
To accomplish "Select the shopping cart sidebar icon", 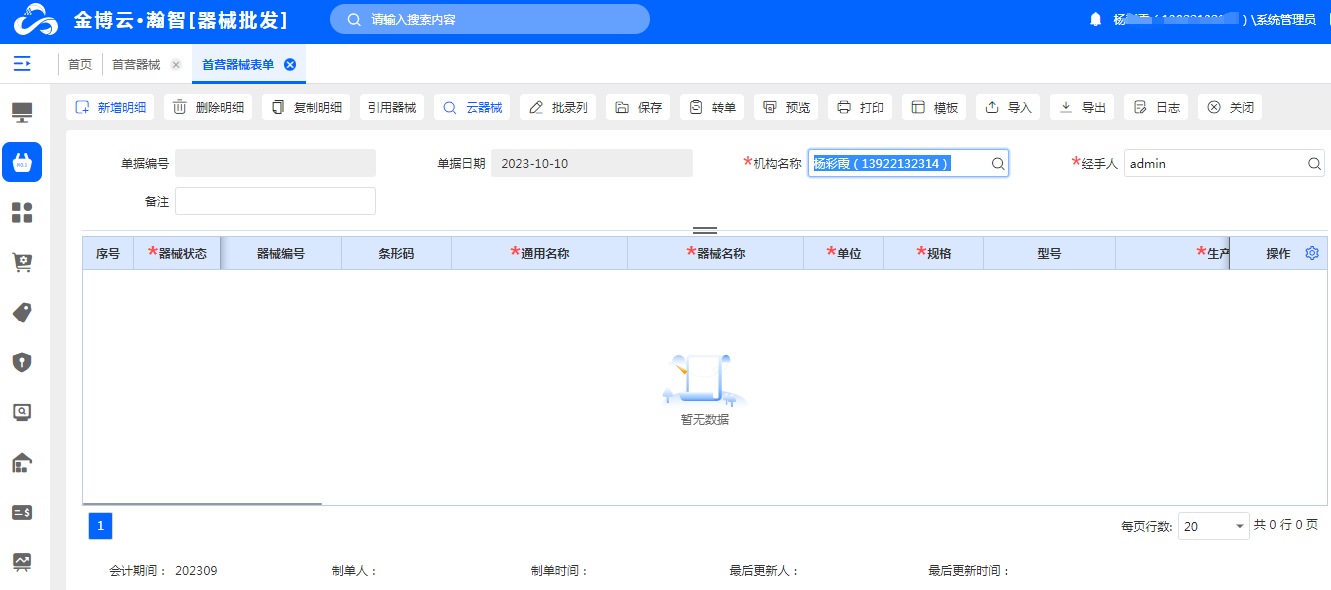I will pos(22,262).
